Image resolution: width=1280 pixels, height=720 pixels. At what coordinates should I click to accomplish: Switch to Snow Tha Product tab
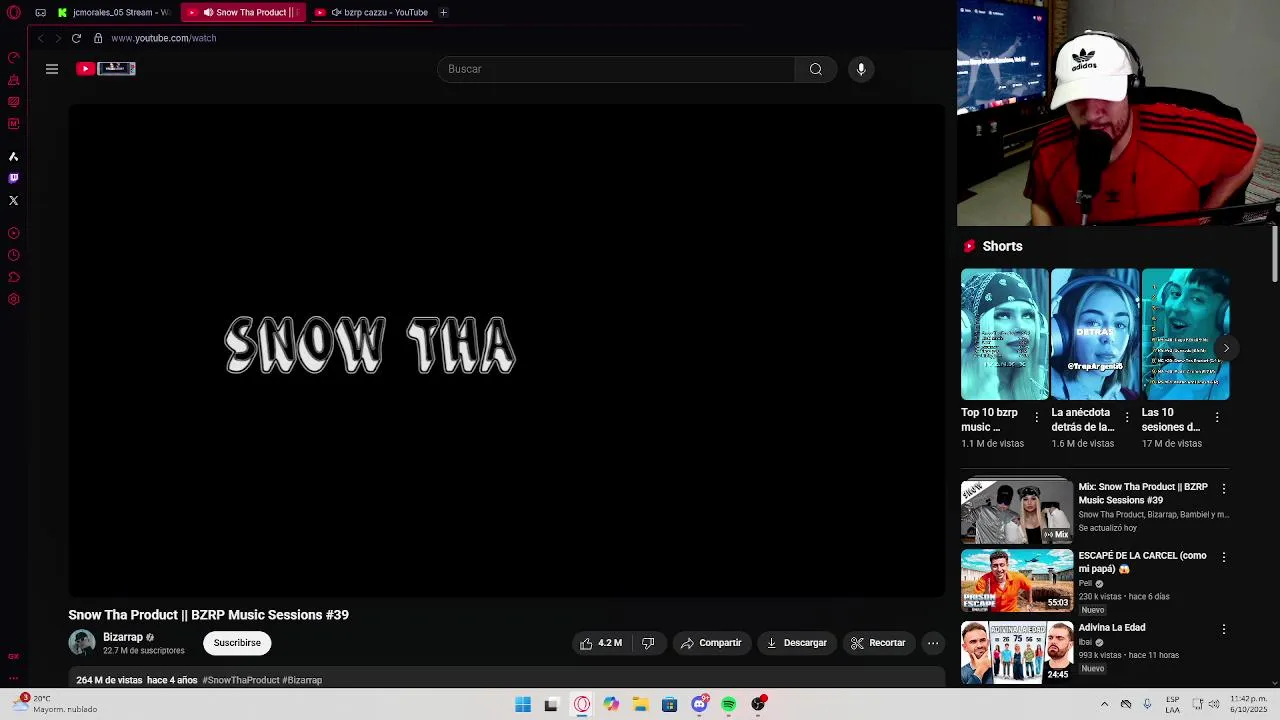pos(243,12)
